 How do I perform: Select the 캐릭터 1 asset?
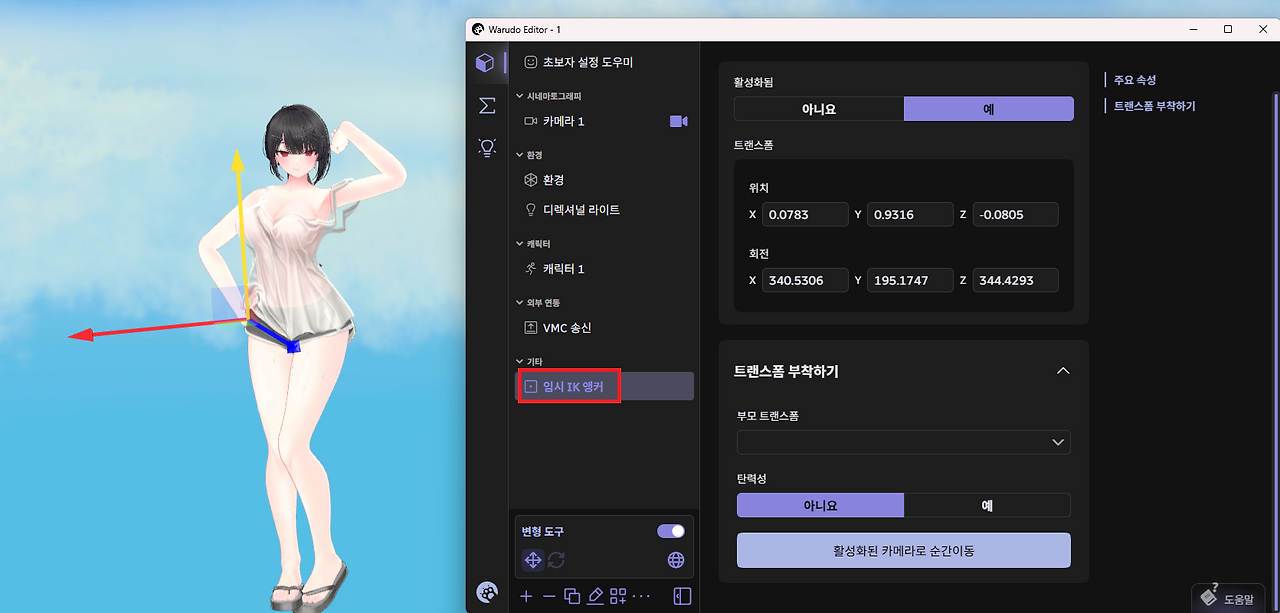click(604, 269)
